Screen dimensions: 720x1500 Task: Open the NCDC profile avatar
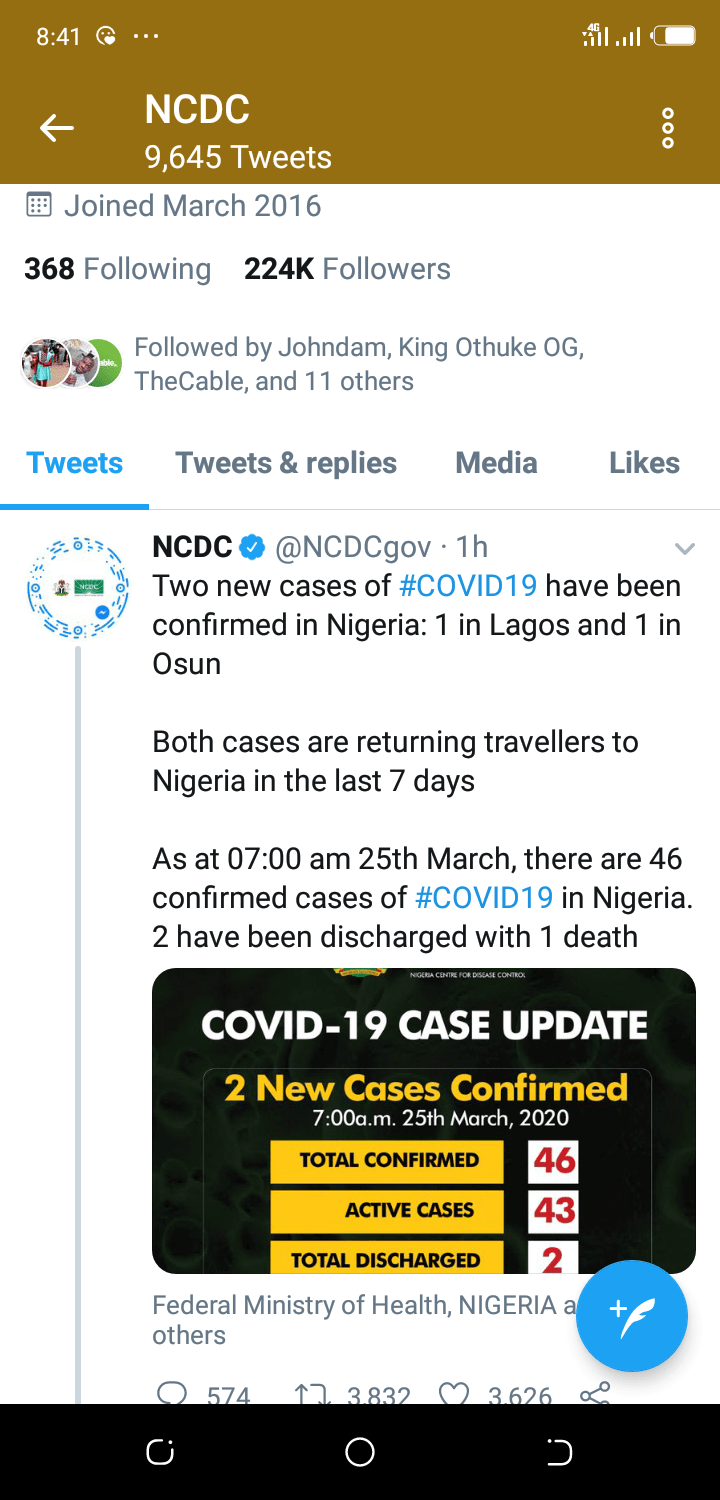point(77,588)
